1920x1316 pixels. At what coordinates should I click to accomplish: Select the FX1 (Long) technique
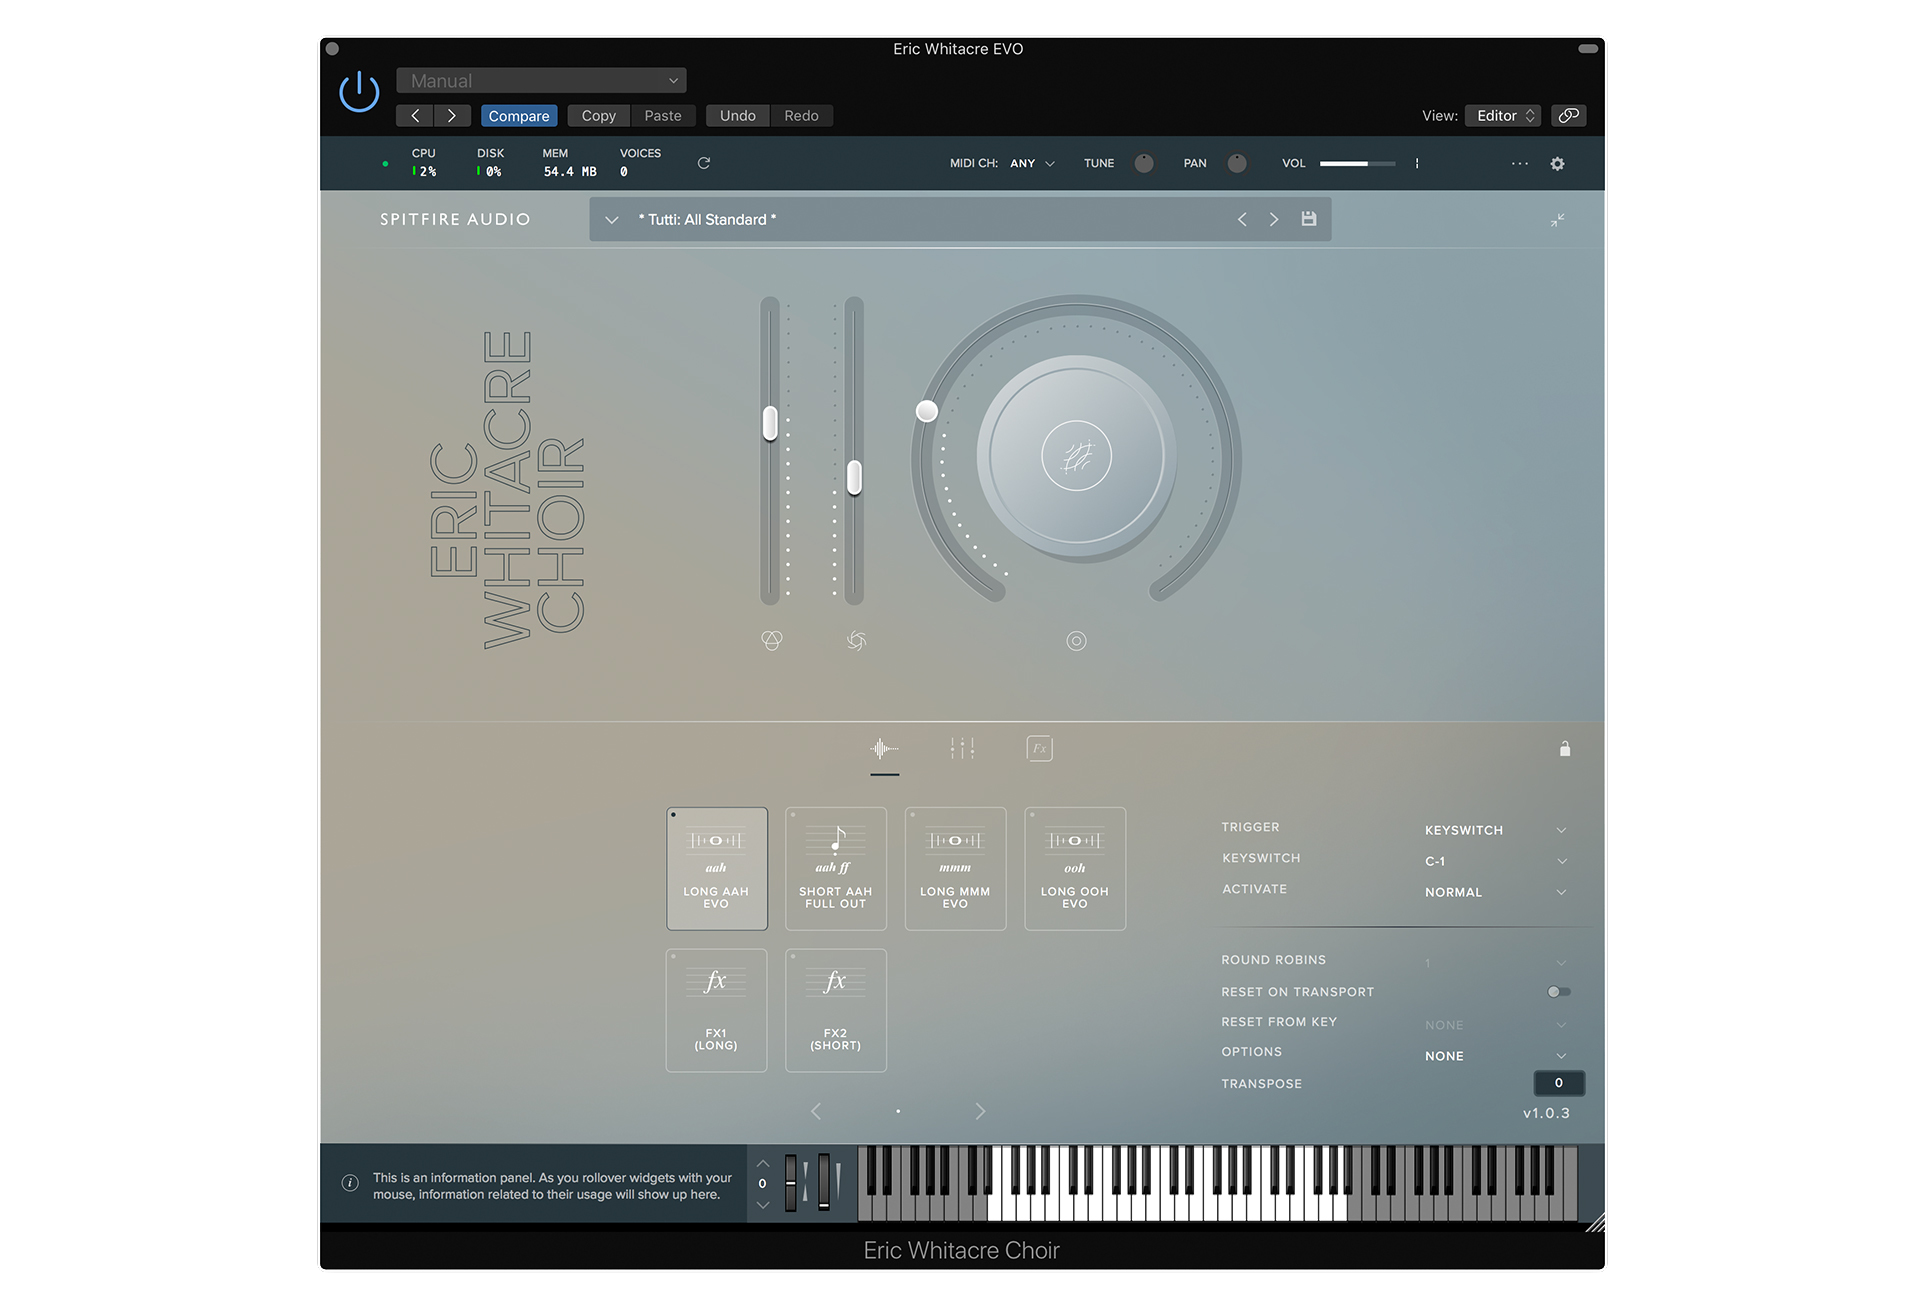click(717, 1011)
